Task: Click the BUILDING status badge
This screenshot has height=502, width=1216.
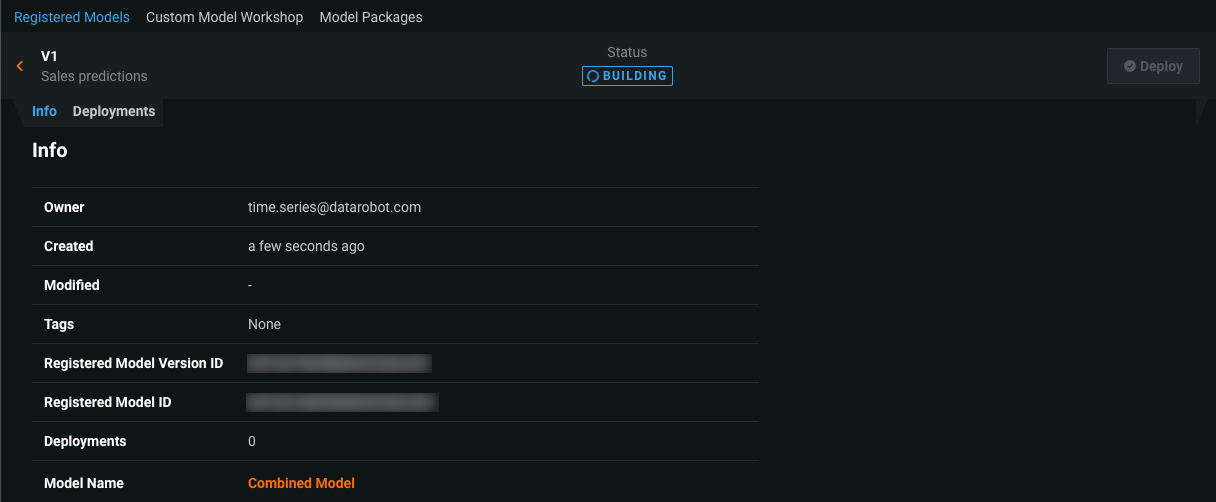Action: (628, 76)
